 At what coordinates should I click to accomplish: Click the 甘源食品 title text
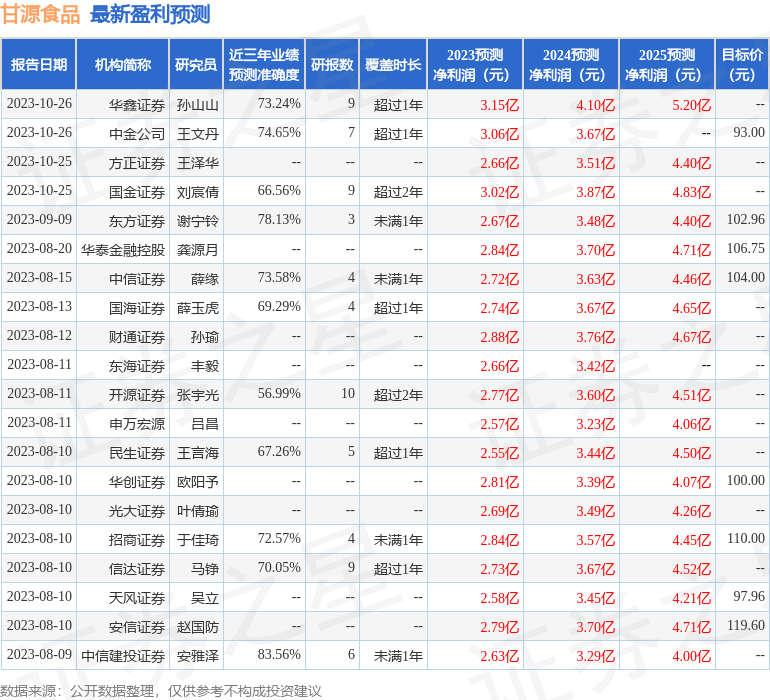[x=40, y=14]
